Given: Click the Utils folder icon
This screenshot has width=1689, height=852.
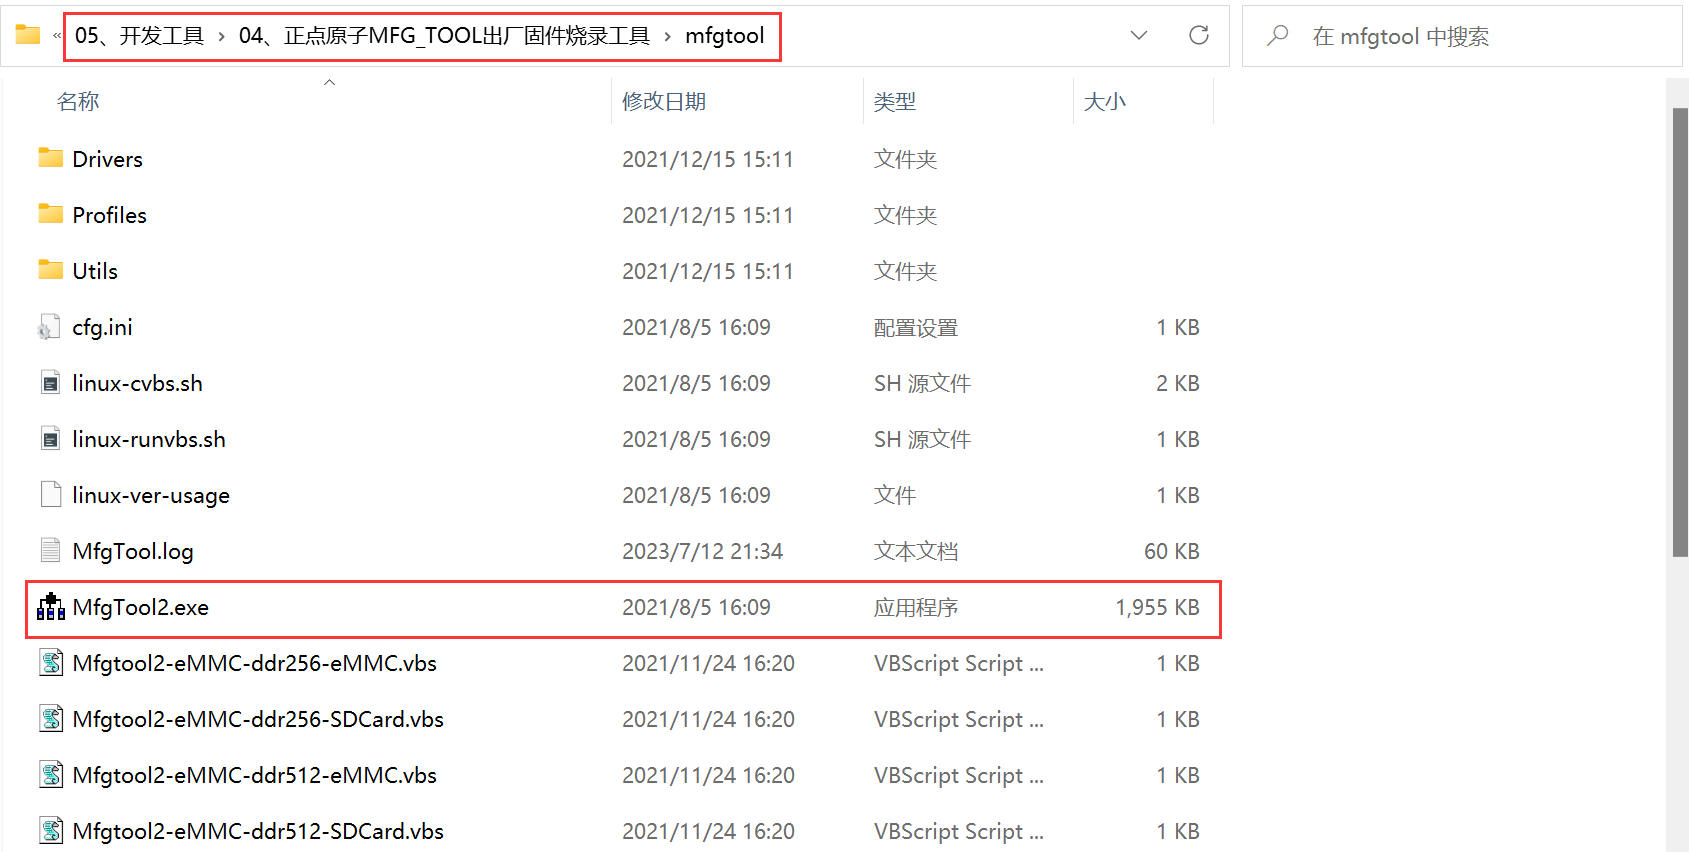Looking at the screenshot, I should (50, 270).
